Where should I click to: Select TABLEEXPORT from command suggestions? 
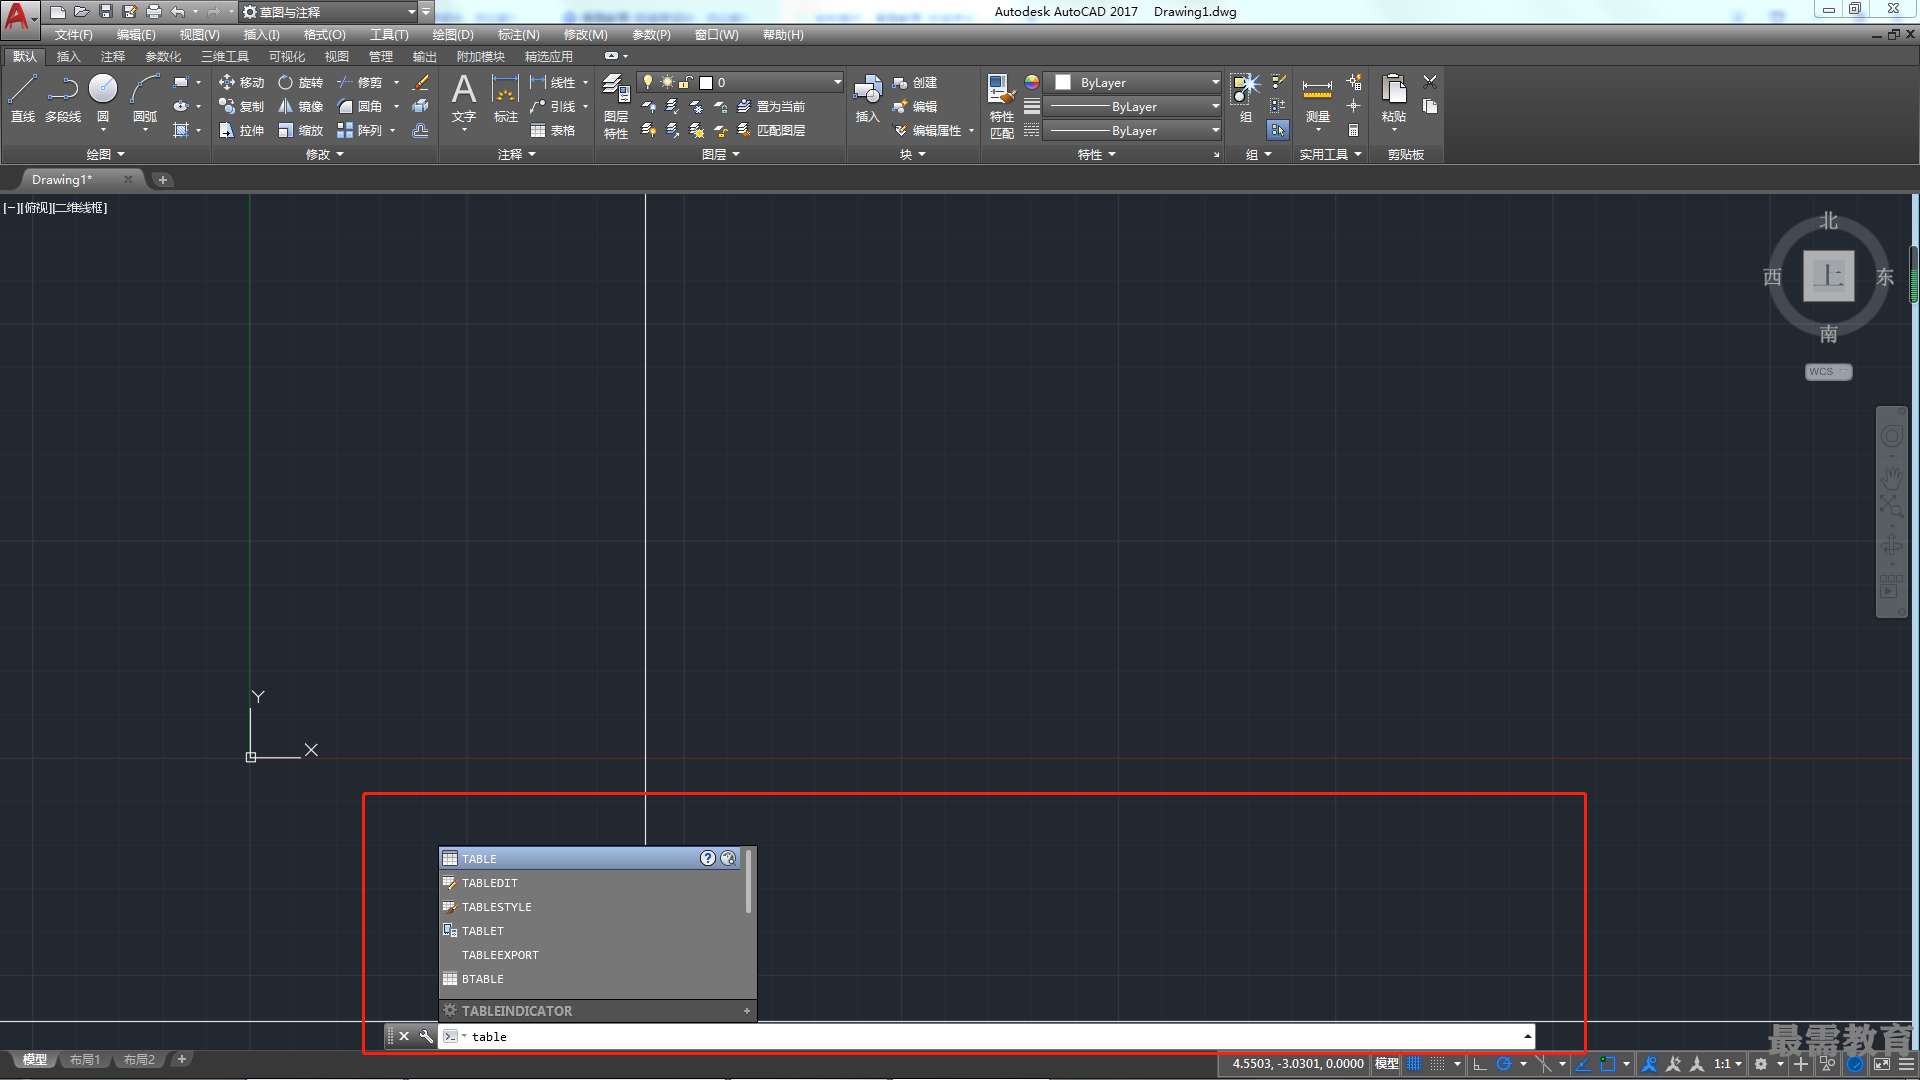592,955
